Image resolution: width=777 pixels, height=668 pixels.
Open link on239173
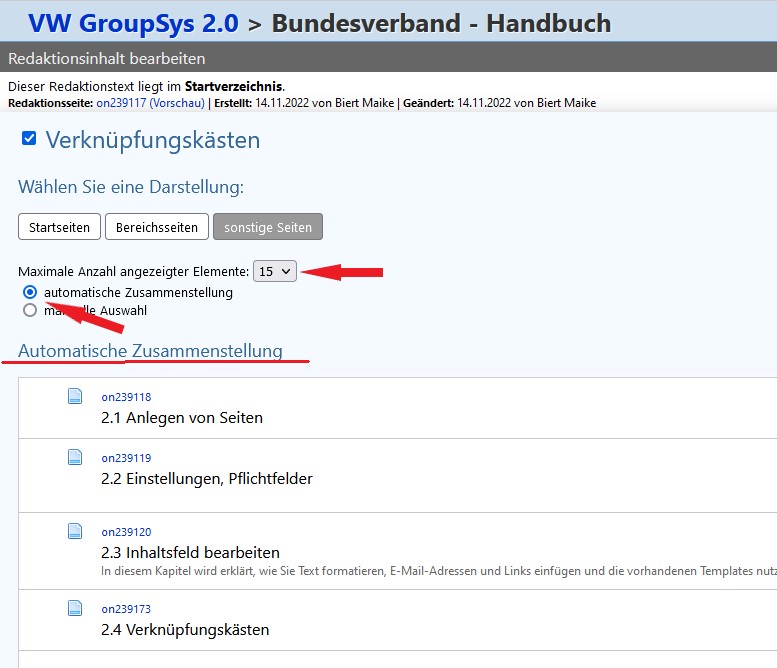pos(126,609)
